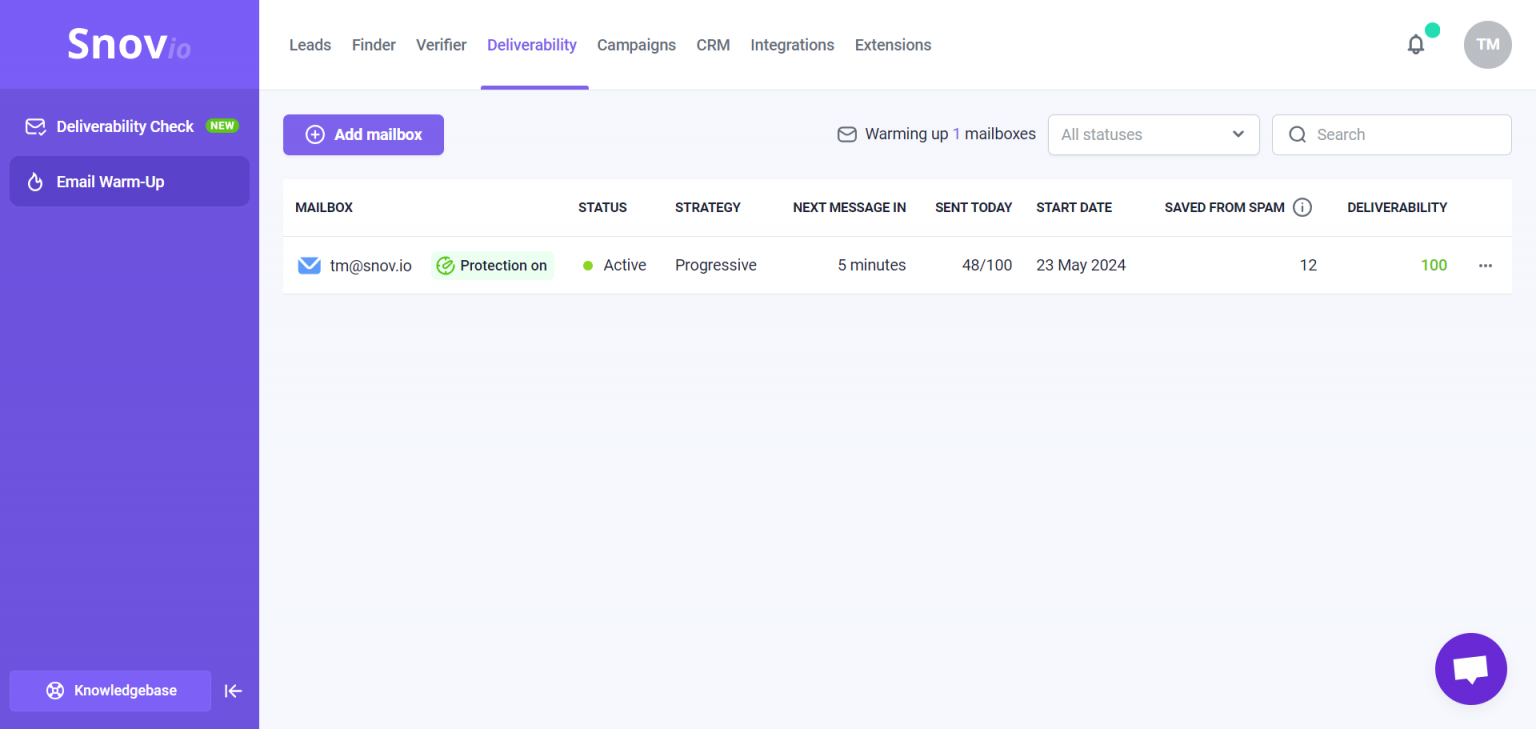Click the MAILBOX column header
Viewport: 1536px width, 729px height.
point(324,208)
